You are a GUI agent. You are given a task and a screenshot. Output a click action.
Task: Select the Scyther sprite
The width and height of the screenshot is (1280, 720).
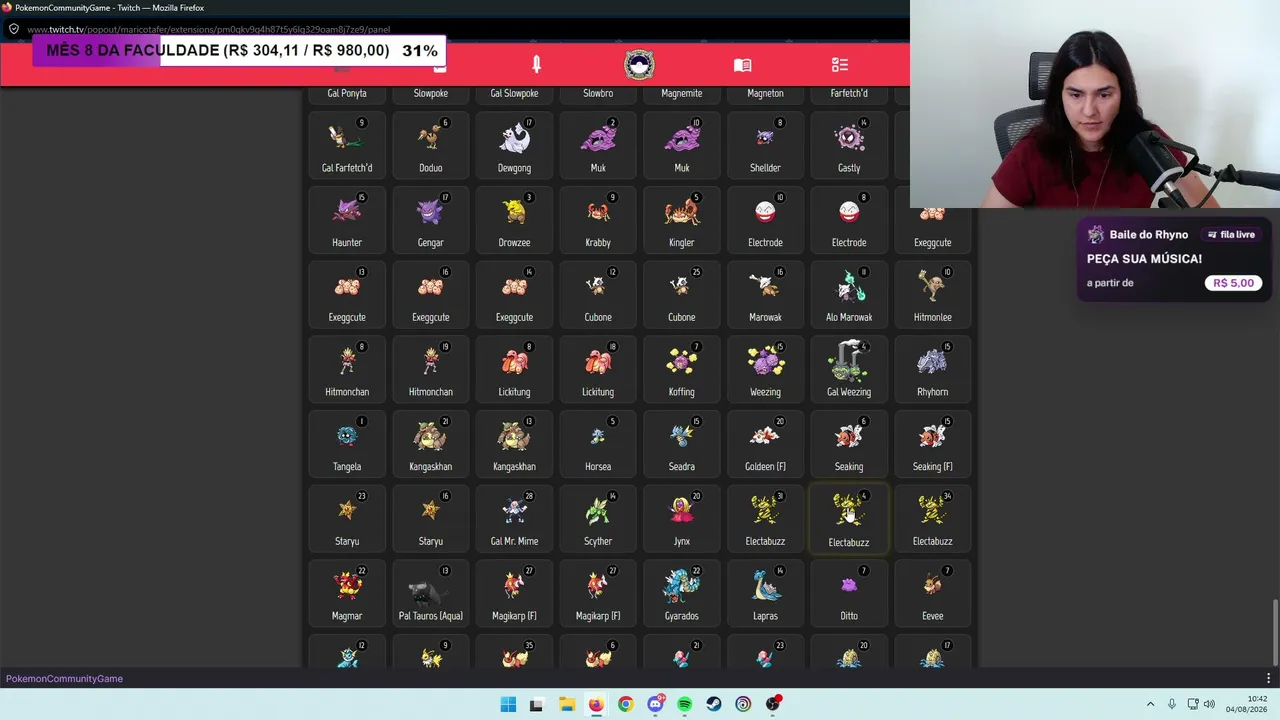tap(598, 510)
